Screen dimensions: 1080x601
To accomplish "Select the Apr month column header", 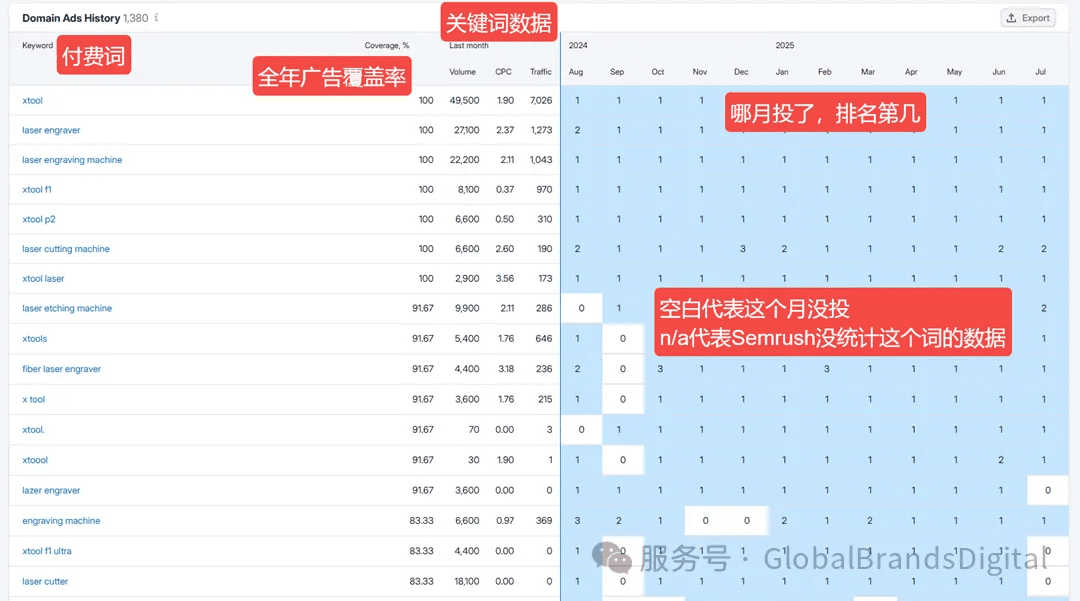I will [911, 72].
